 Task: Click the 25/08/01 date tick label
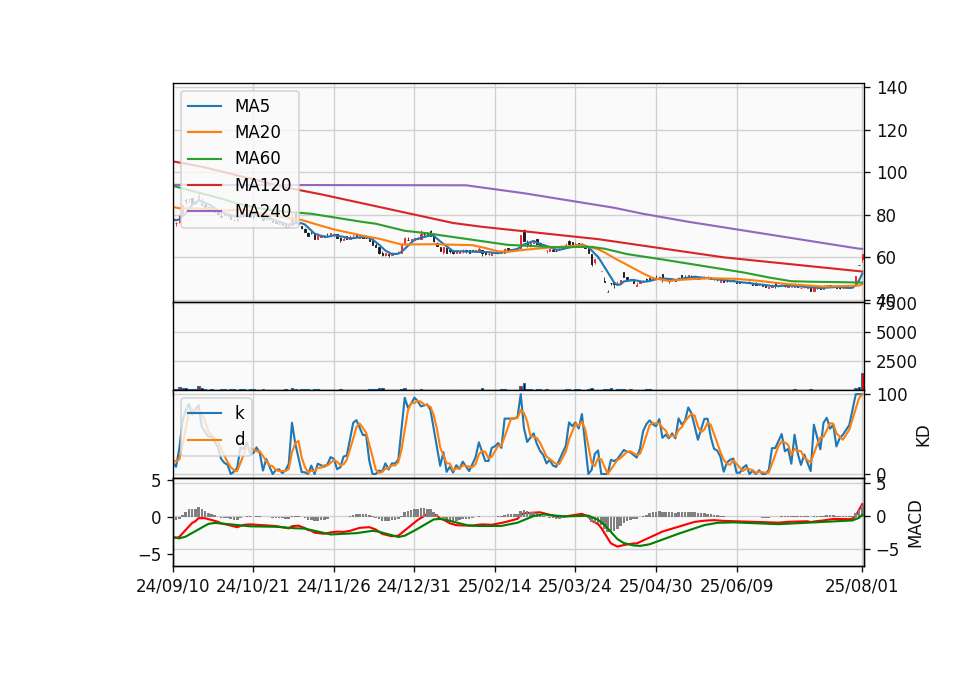pos(861,587)
